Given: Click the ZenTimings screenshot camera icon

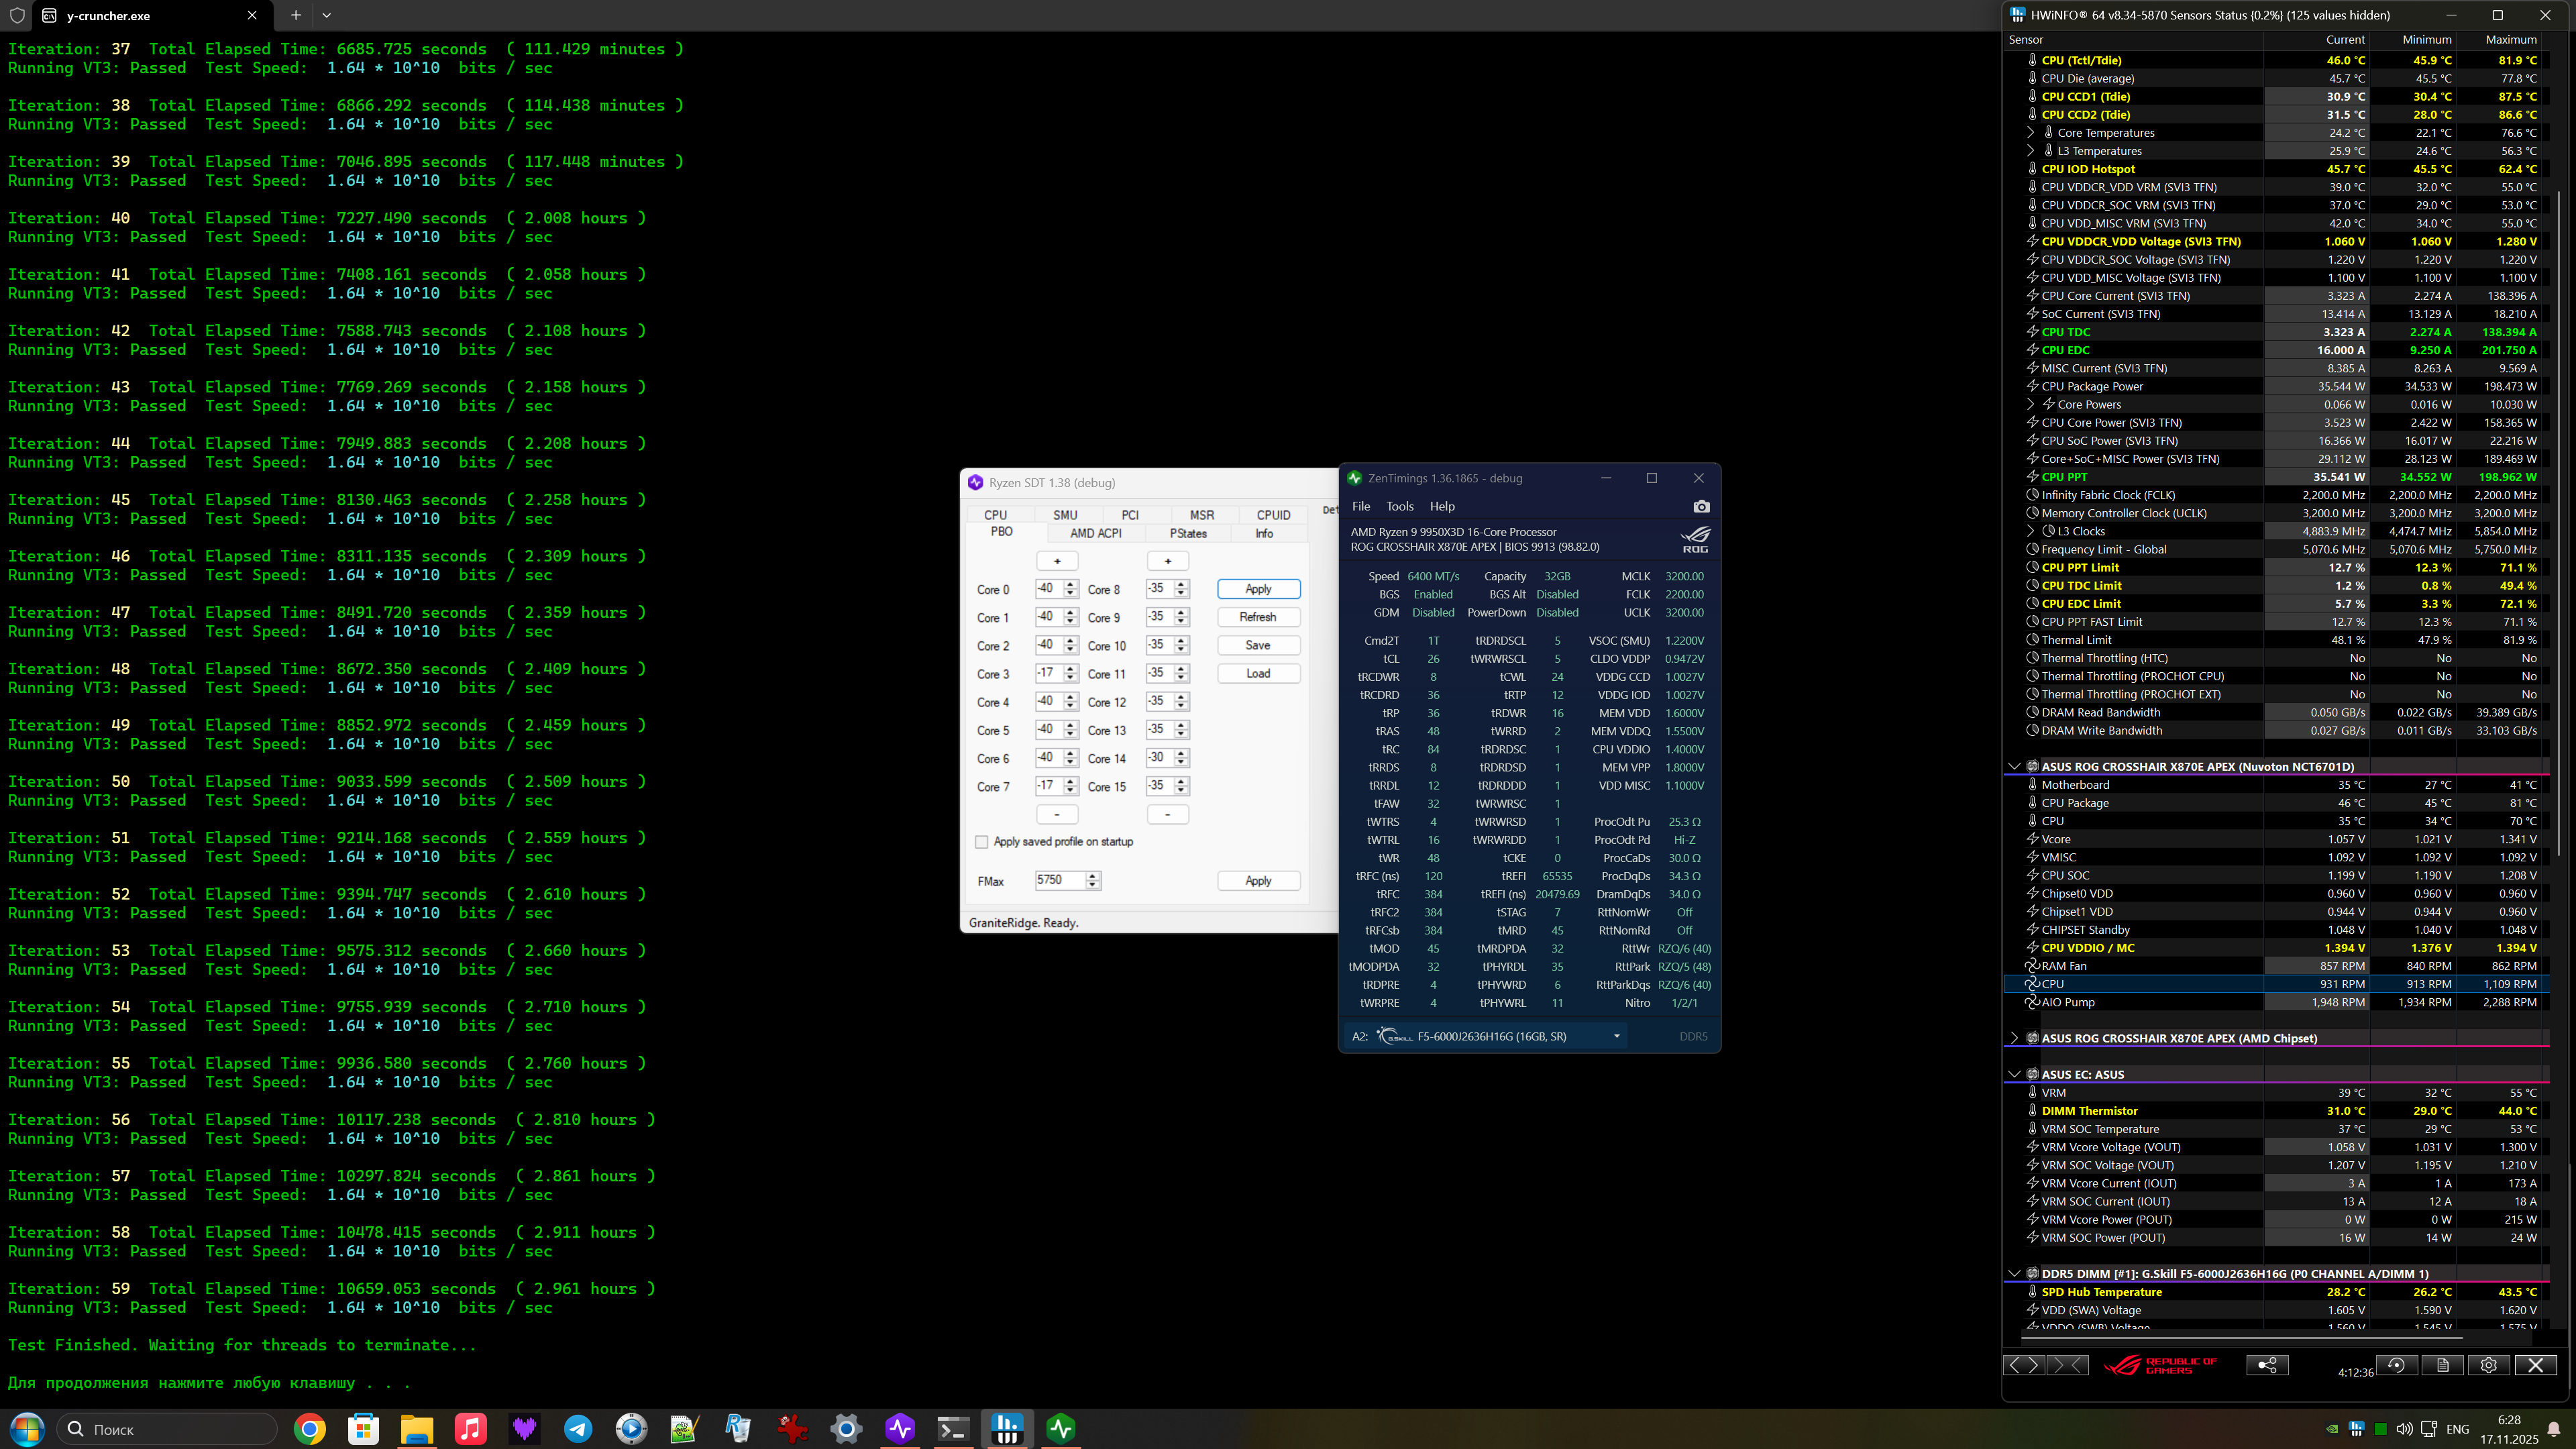Looking at the screenshot, I should point(1701,506).
